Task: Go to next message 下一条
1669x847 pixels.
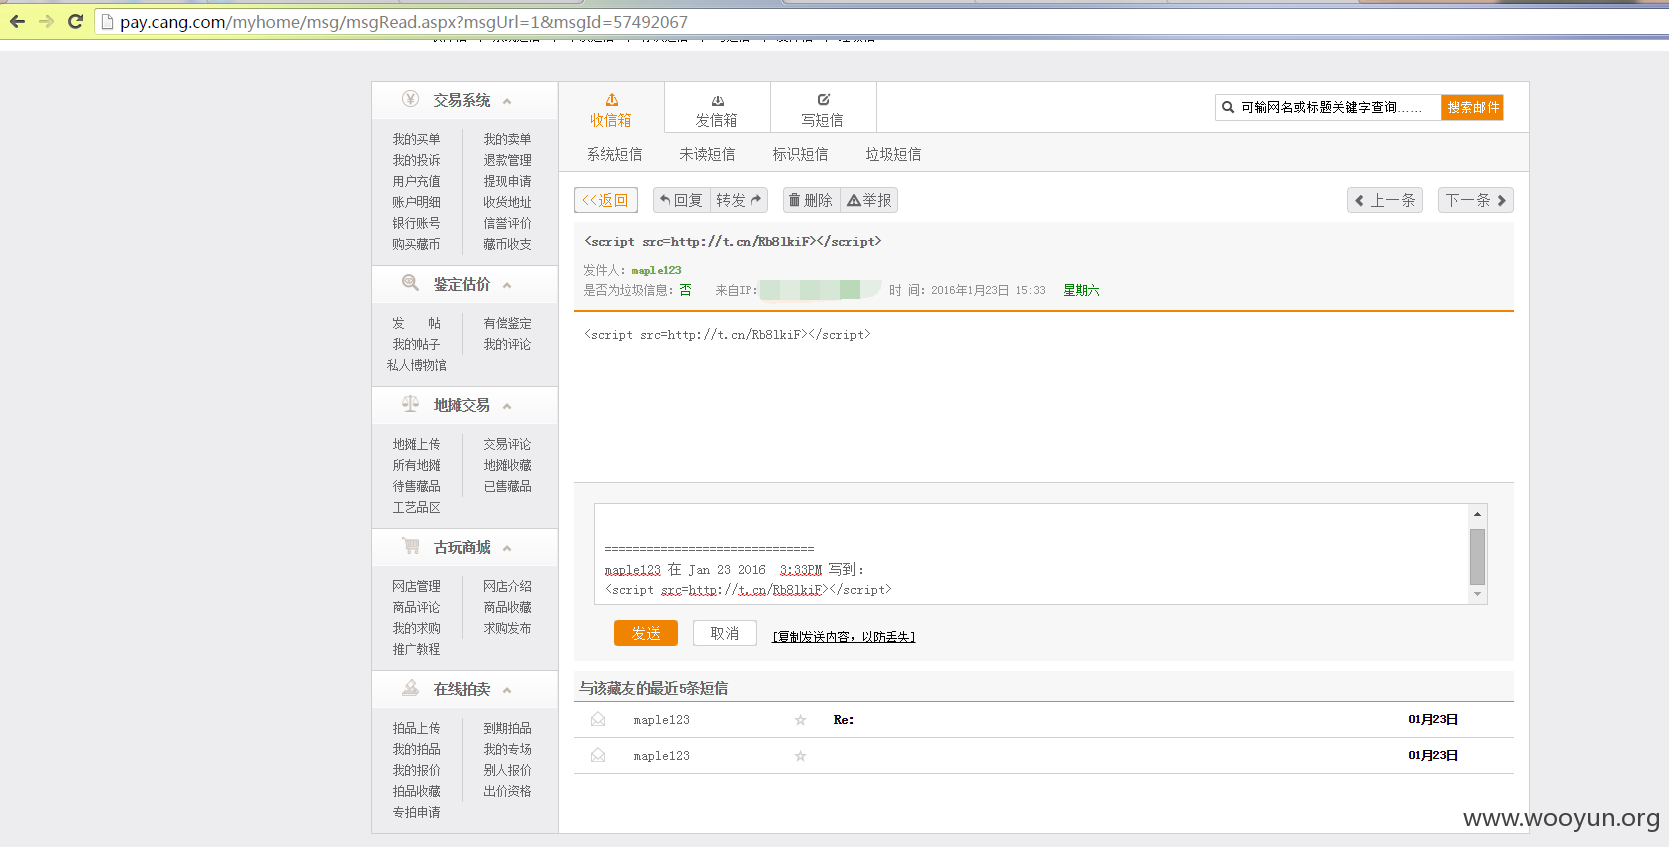Action: tap(1476, 200)
